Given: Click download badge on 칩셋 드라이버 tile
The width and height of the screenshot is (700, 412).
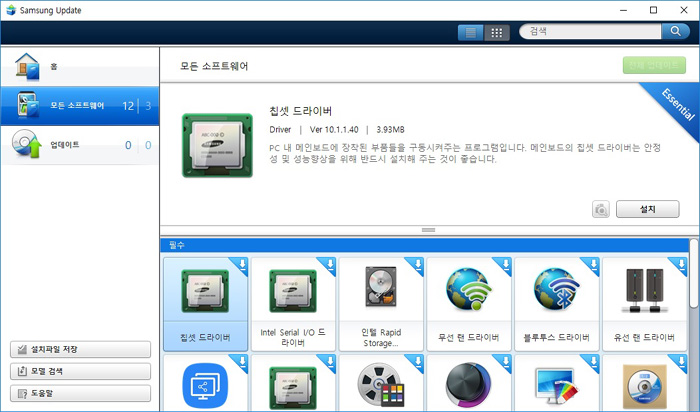Looking at the screenshot, I should click(242, 264).
